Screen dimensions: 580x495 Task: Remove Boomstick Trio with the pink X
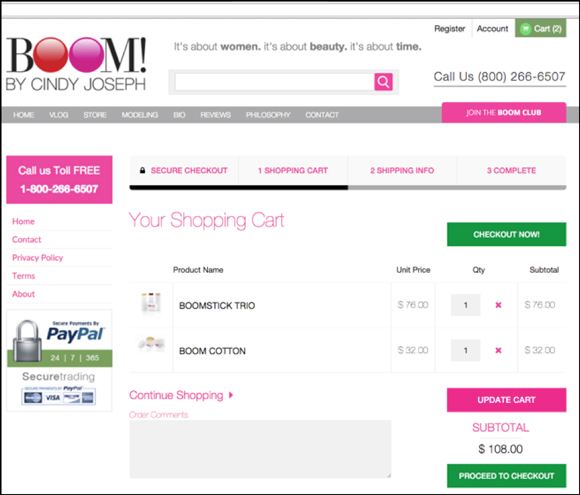coord(498,305)
